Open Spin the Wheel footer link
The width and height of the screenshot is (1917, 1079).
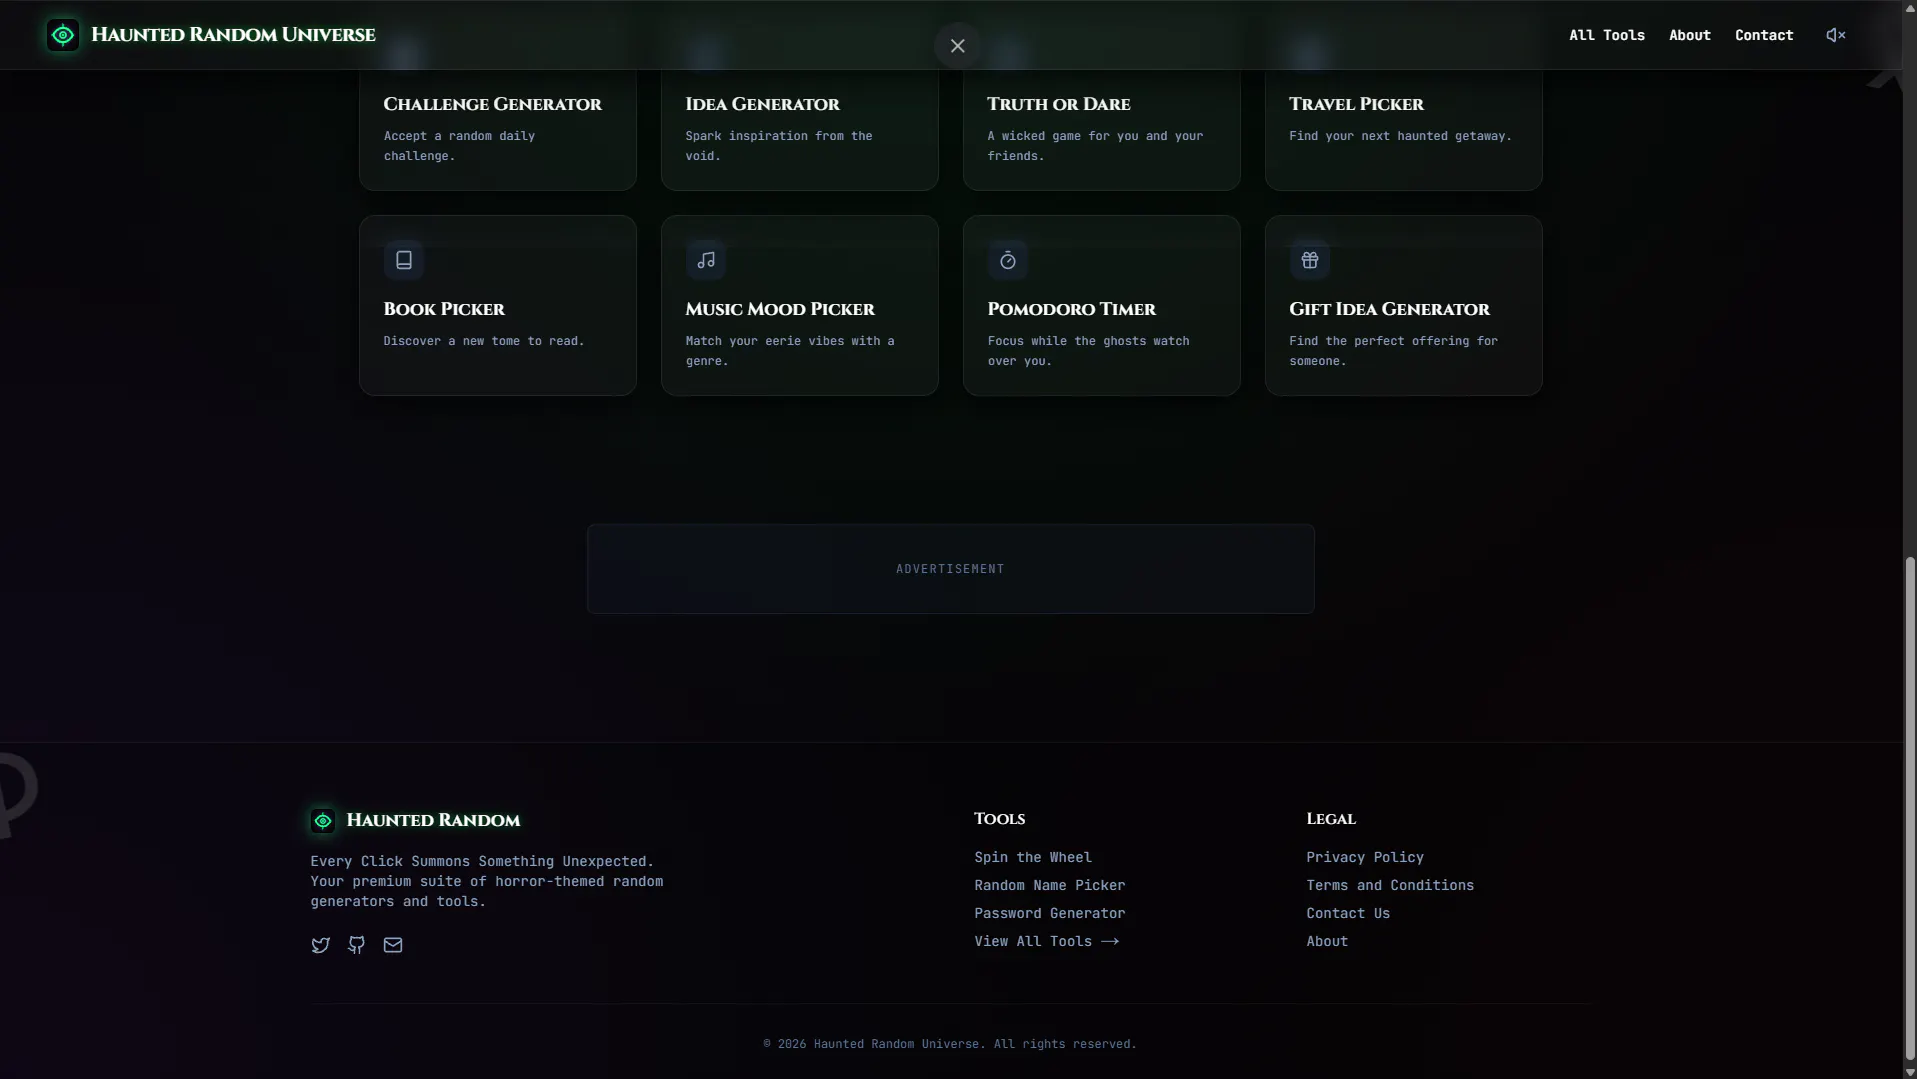click(1033, 857)
